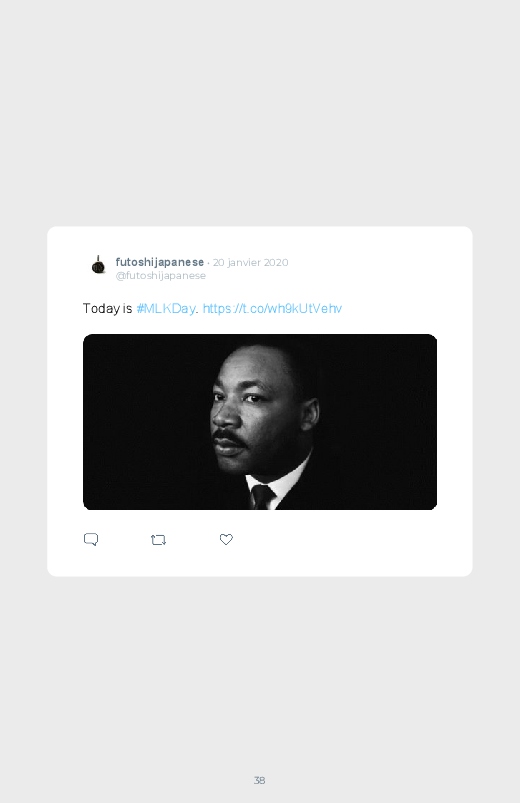Screen dimensions: 520x803
Task: Click the dot separator before the date
Action: [x=208, y=263]
